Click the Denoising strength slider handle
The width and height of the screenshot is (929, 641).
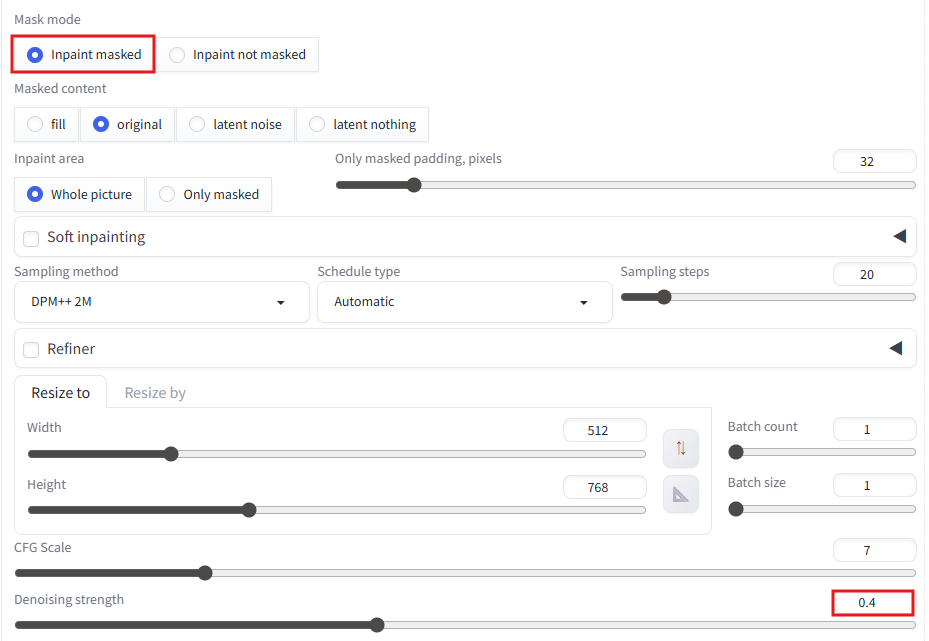coord(377,625)
